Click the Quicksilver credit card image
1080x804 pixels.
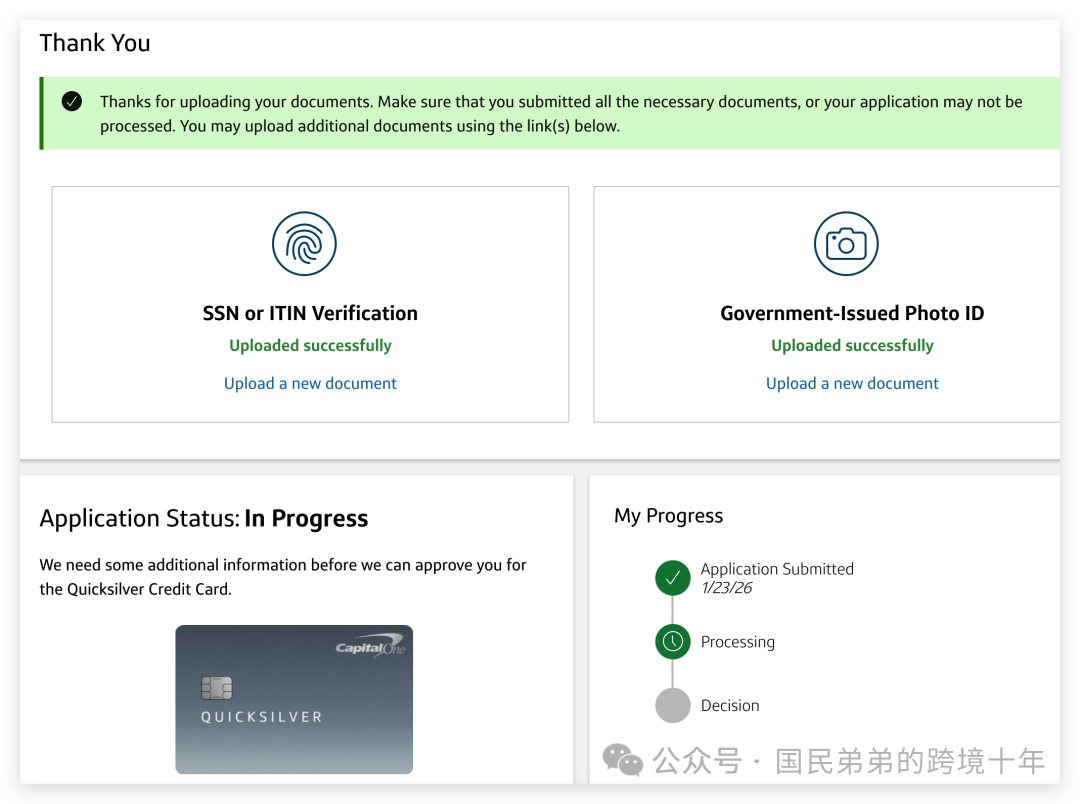pyautogui.click(x=294, y=699)
